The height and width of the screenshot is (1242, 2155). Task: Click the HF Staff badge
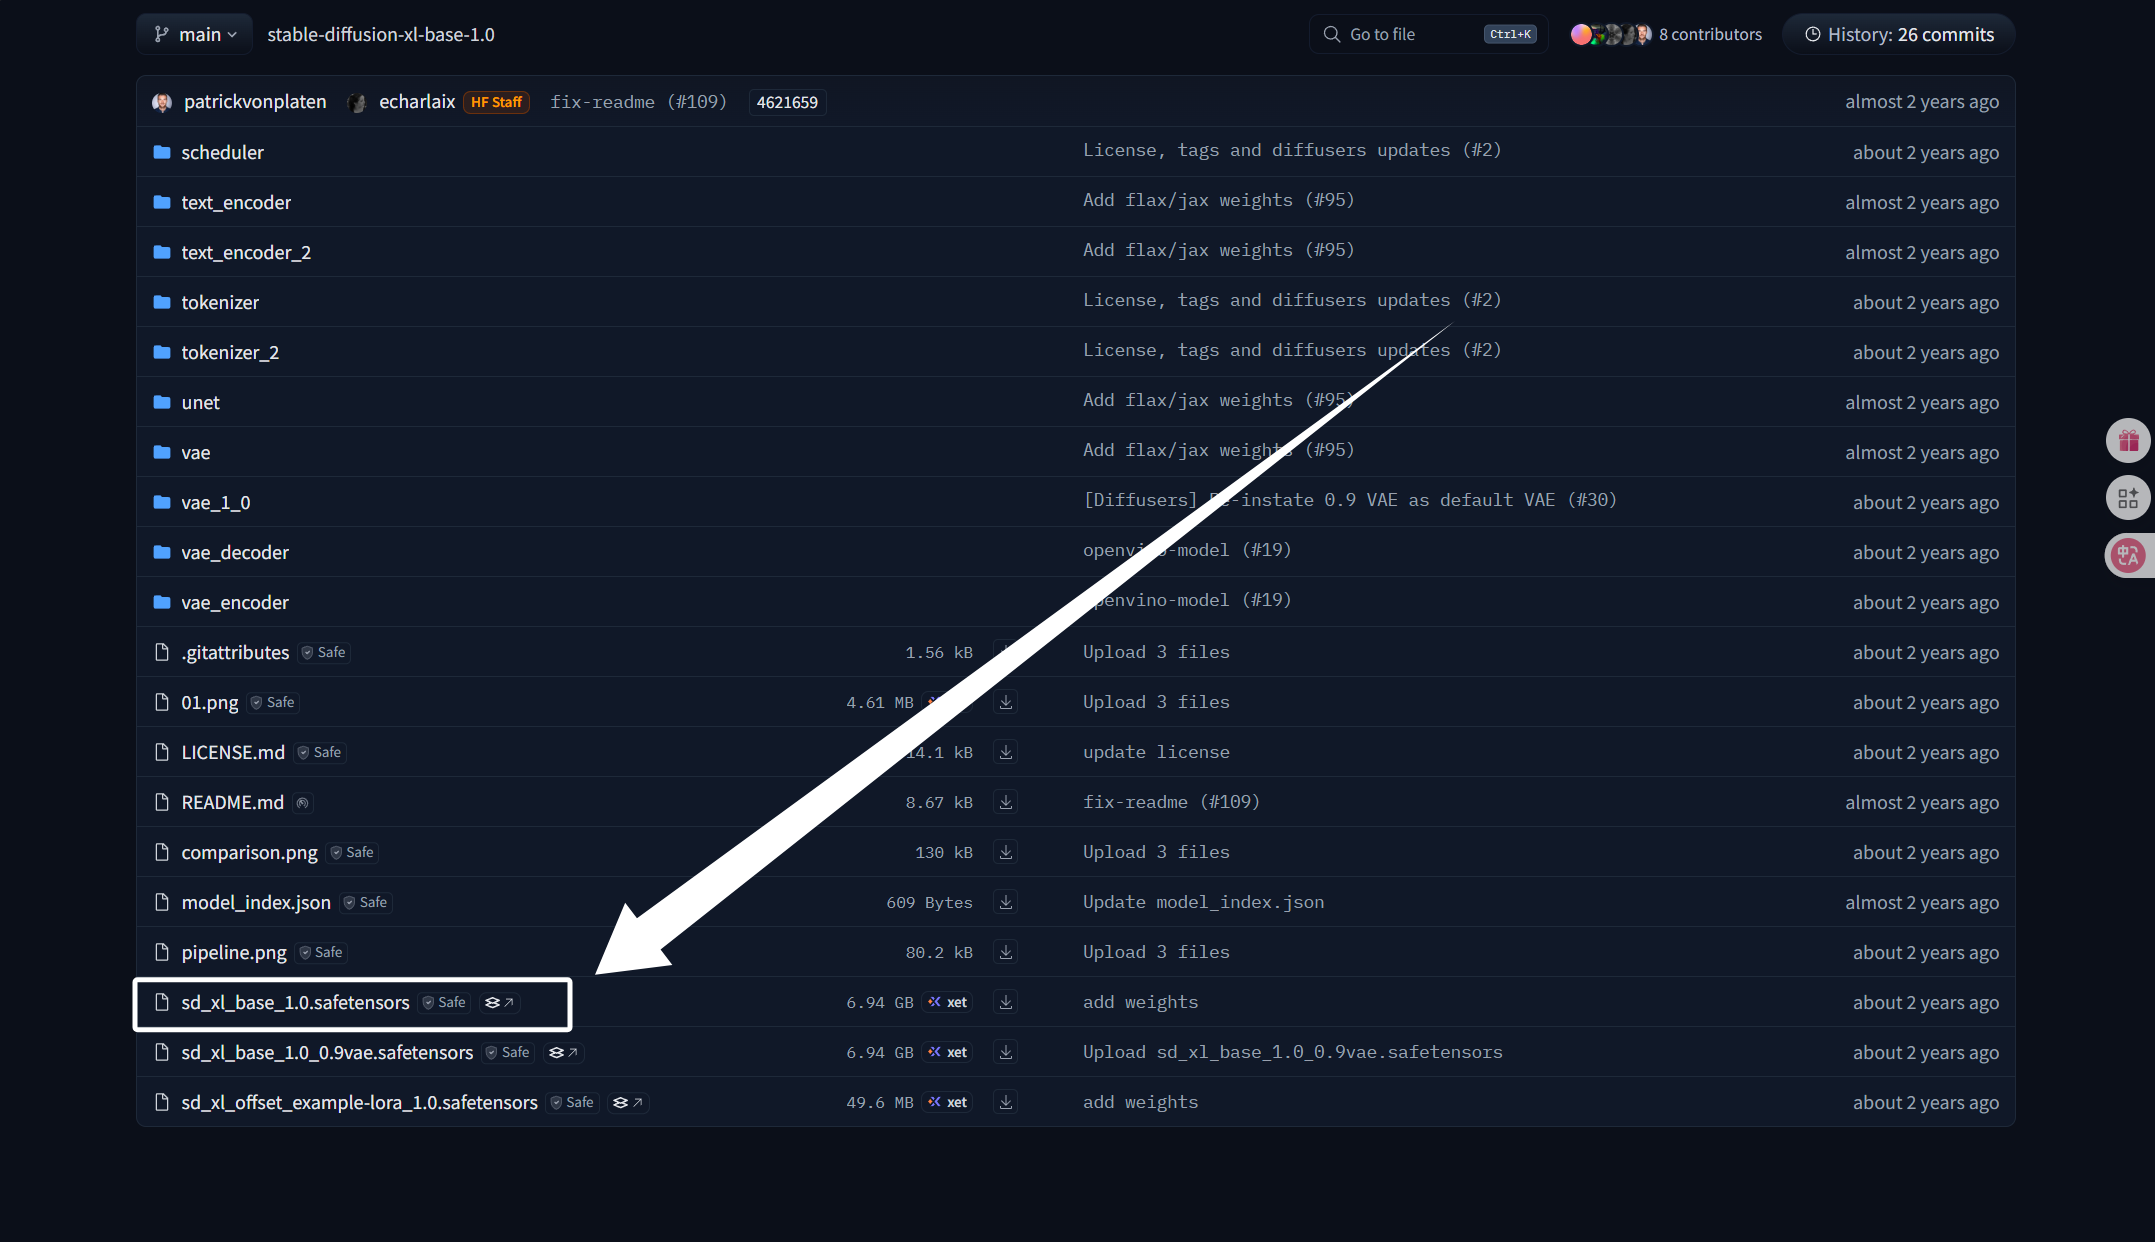point(496,102)
